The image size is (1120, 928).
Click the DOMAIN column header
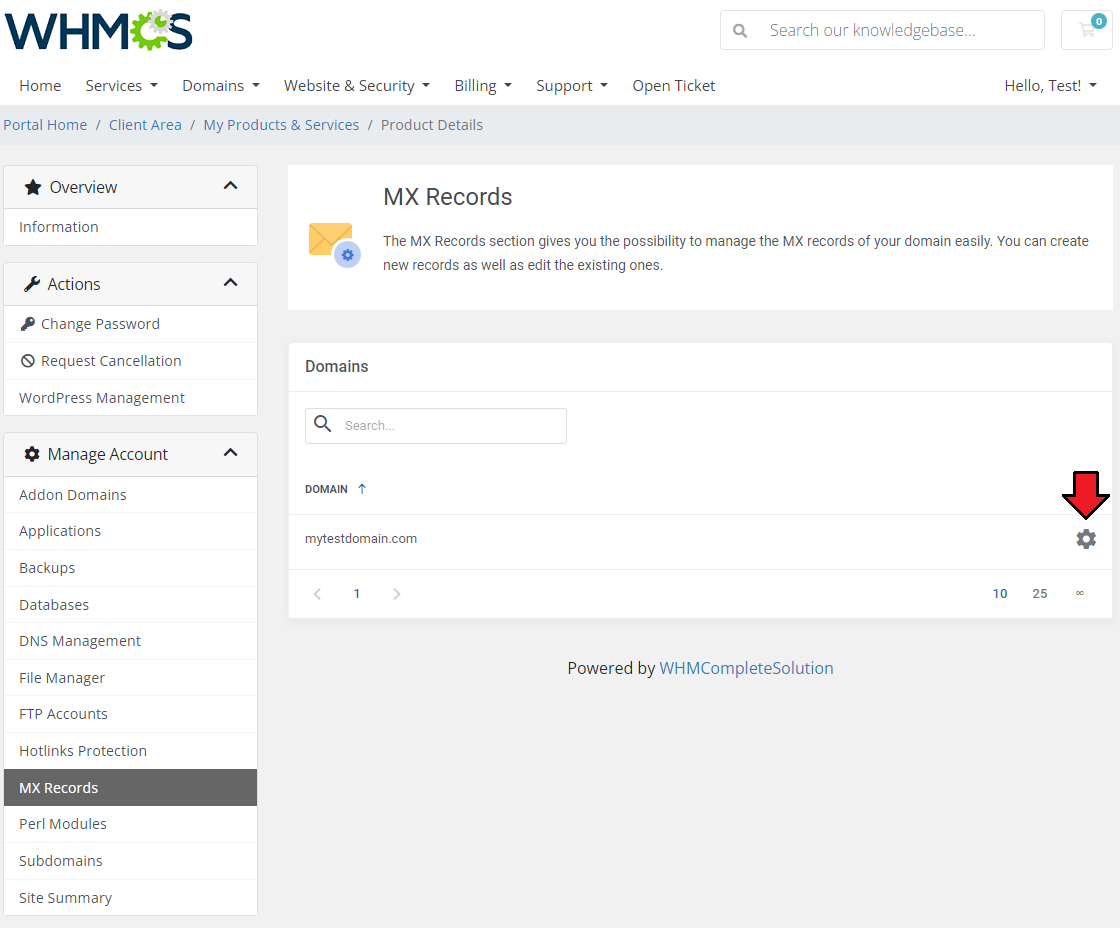tap(326, 489)
